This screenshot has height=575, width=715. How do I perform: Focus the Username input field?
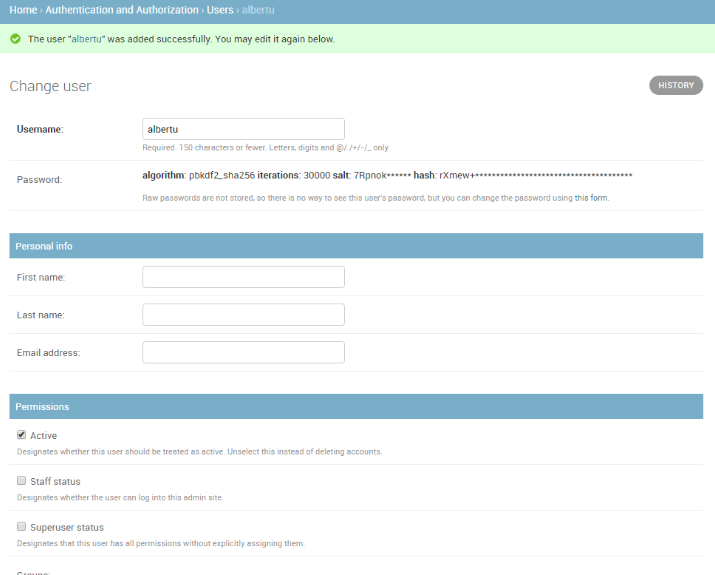243,129
